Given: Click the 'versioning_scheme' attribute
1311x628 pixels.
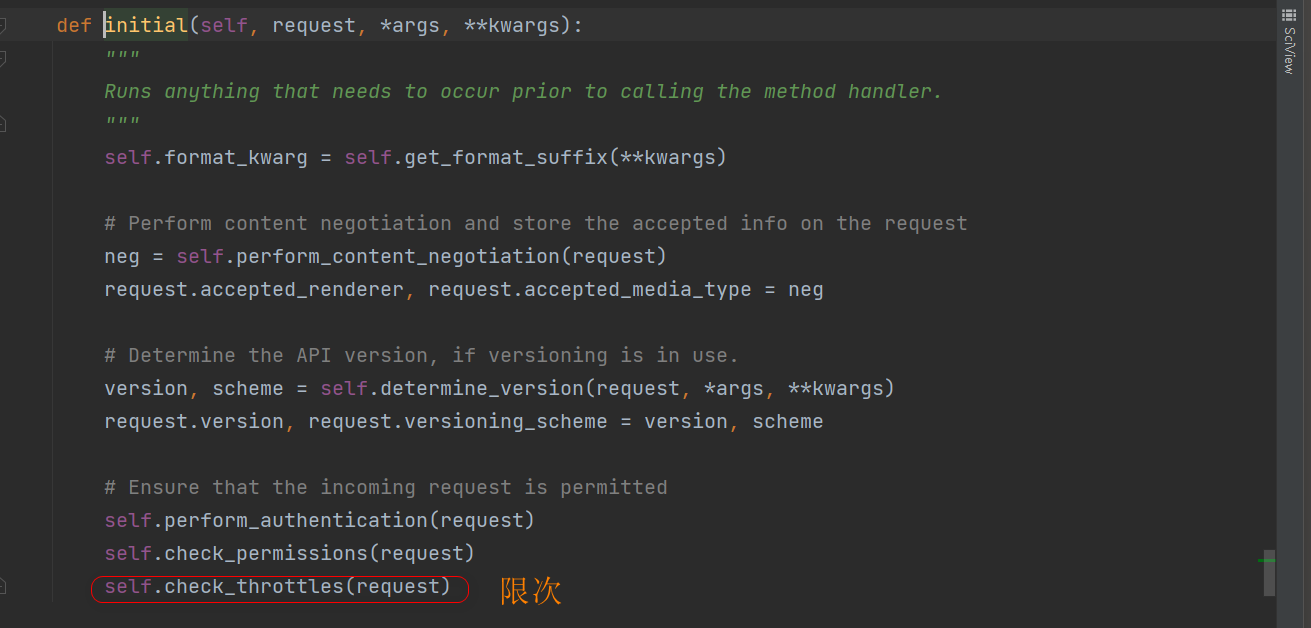Looking at the screenshot, I should tap(506, 421).
